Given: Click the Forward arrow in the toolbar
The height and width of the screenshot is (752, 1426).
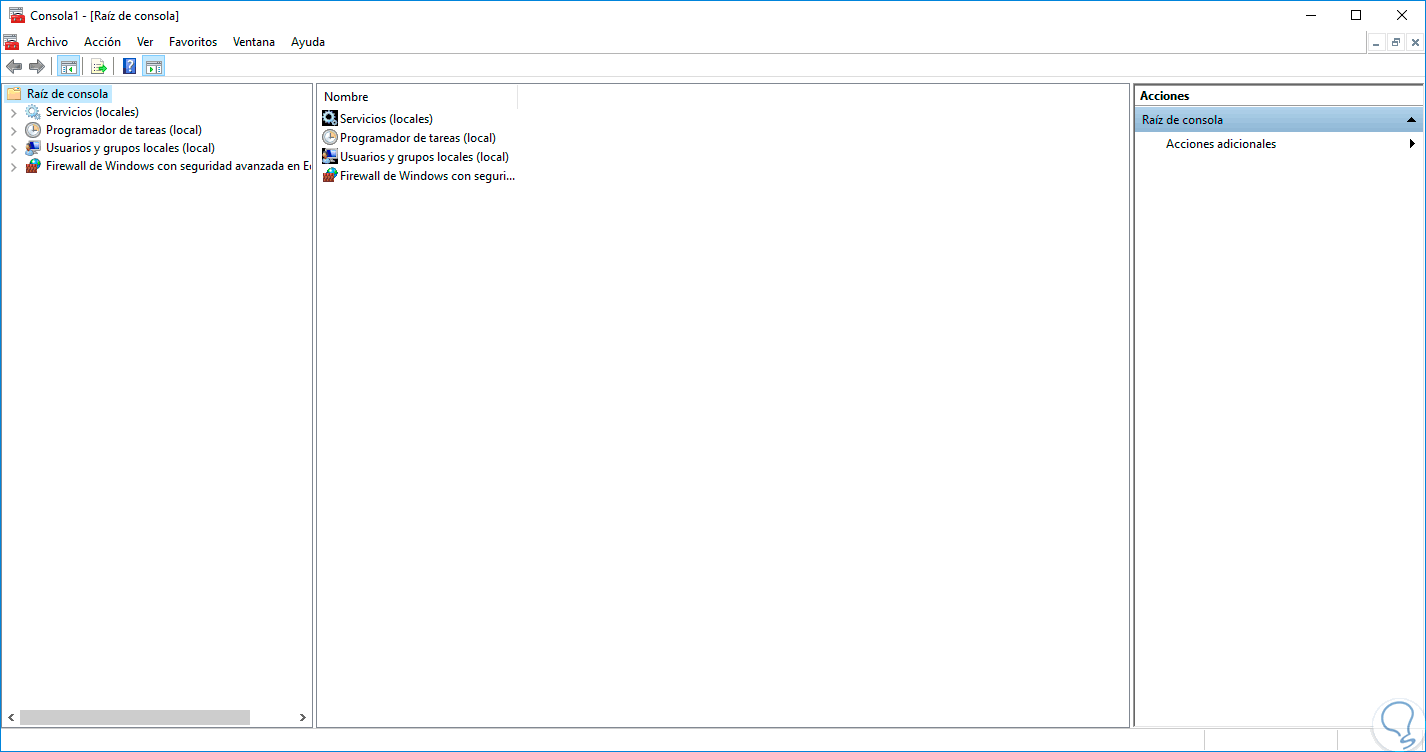Looking at the screenshot, I should point(37,67).
